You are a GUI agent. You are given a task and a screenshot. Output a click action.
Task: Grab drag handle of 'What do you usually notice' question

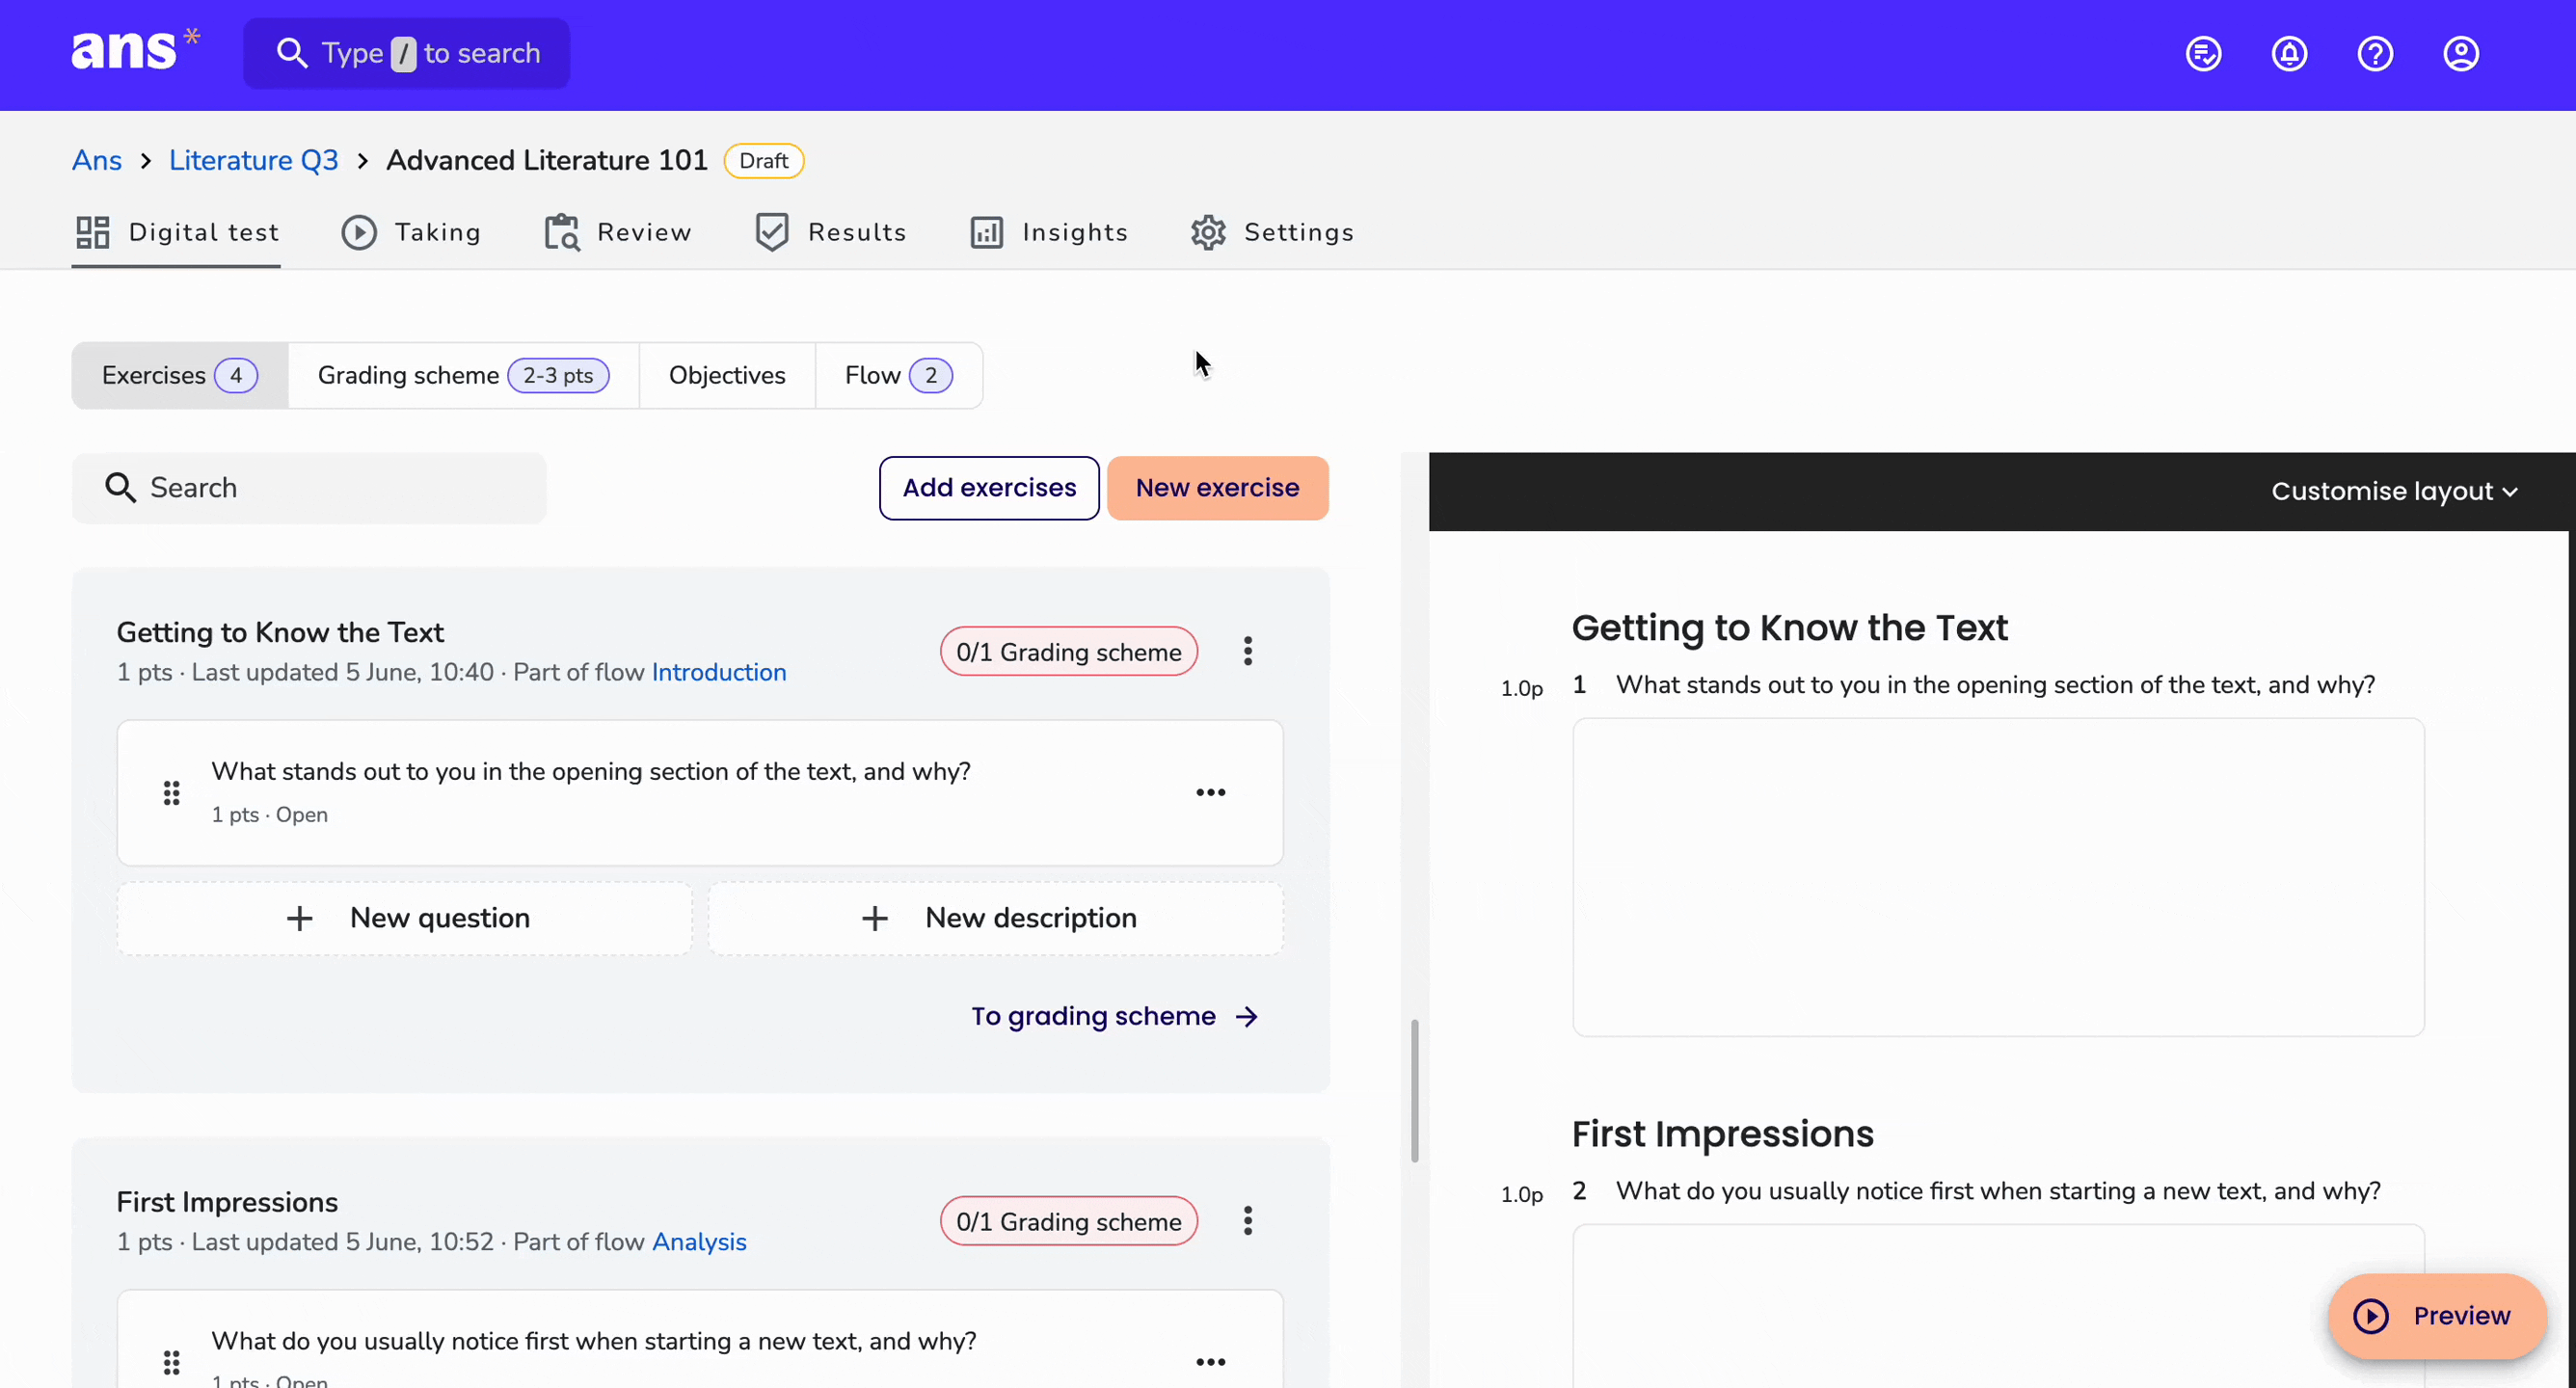coord(172,1362)
